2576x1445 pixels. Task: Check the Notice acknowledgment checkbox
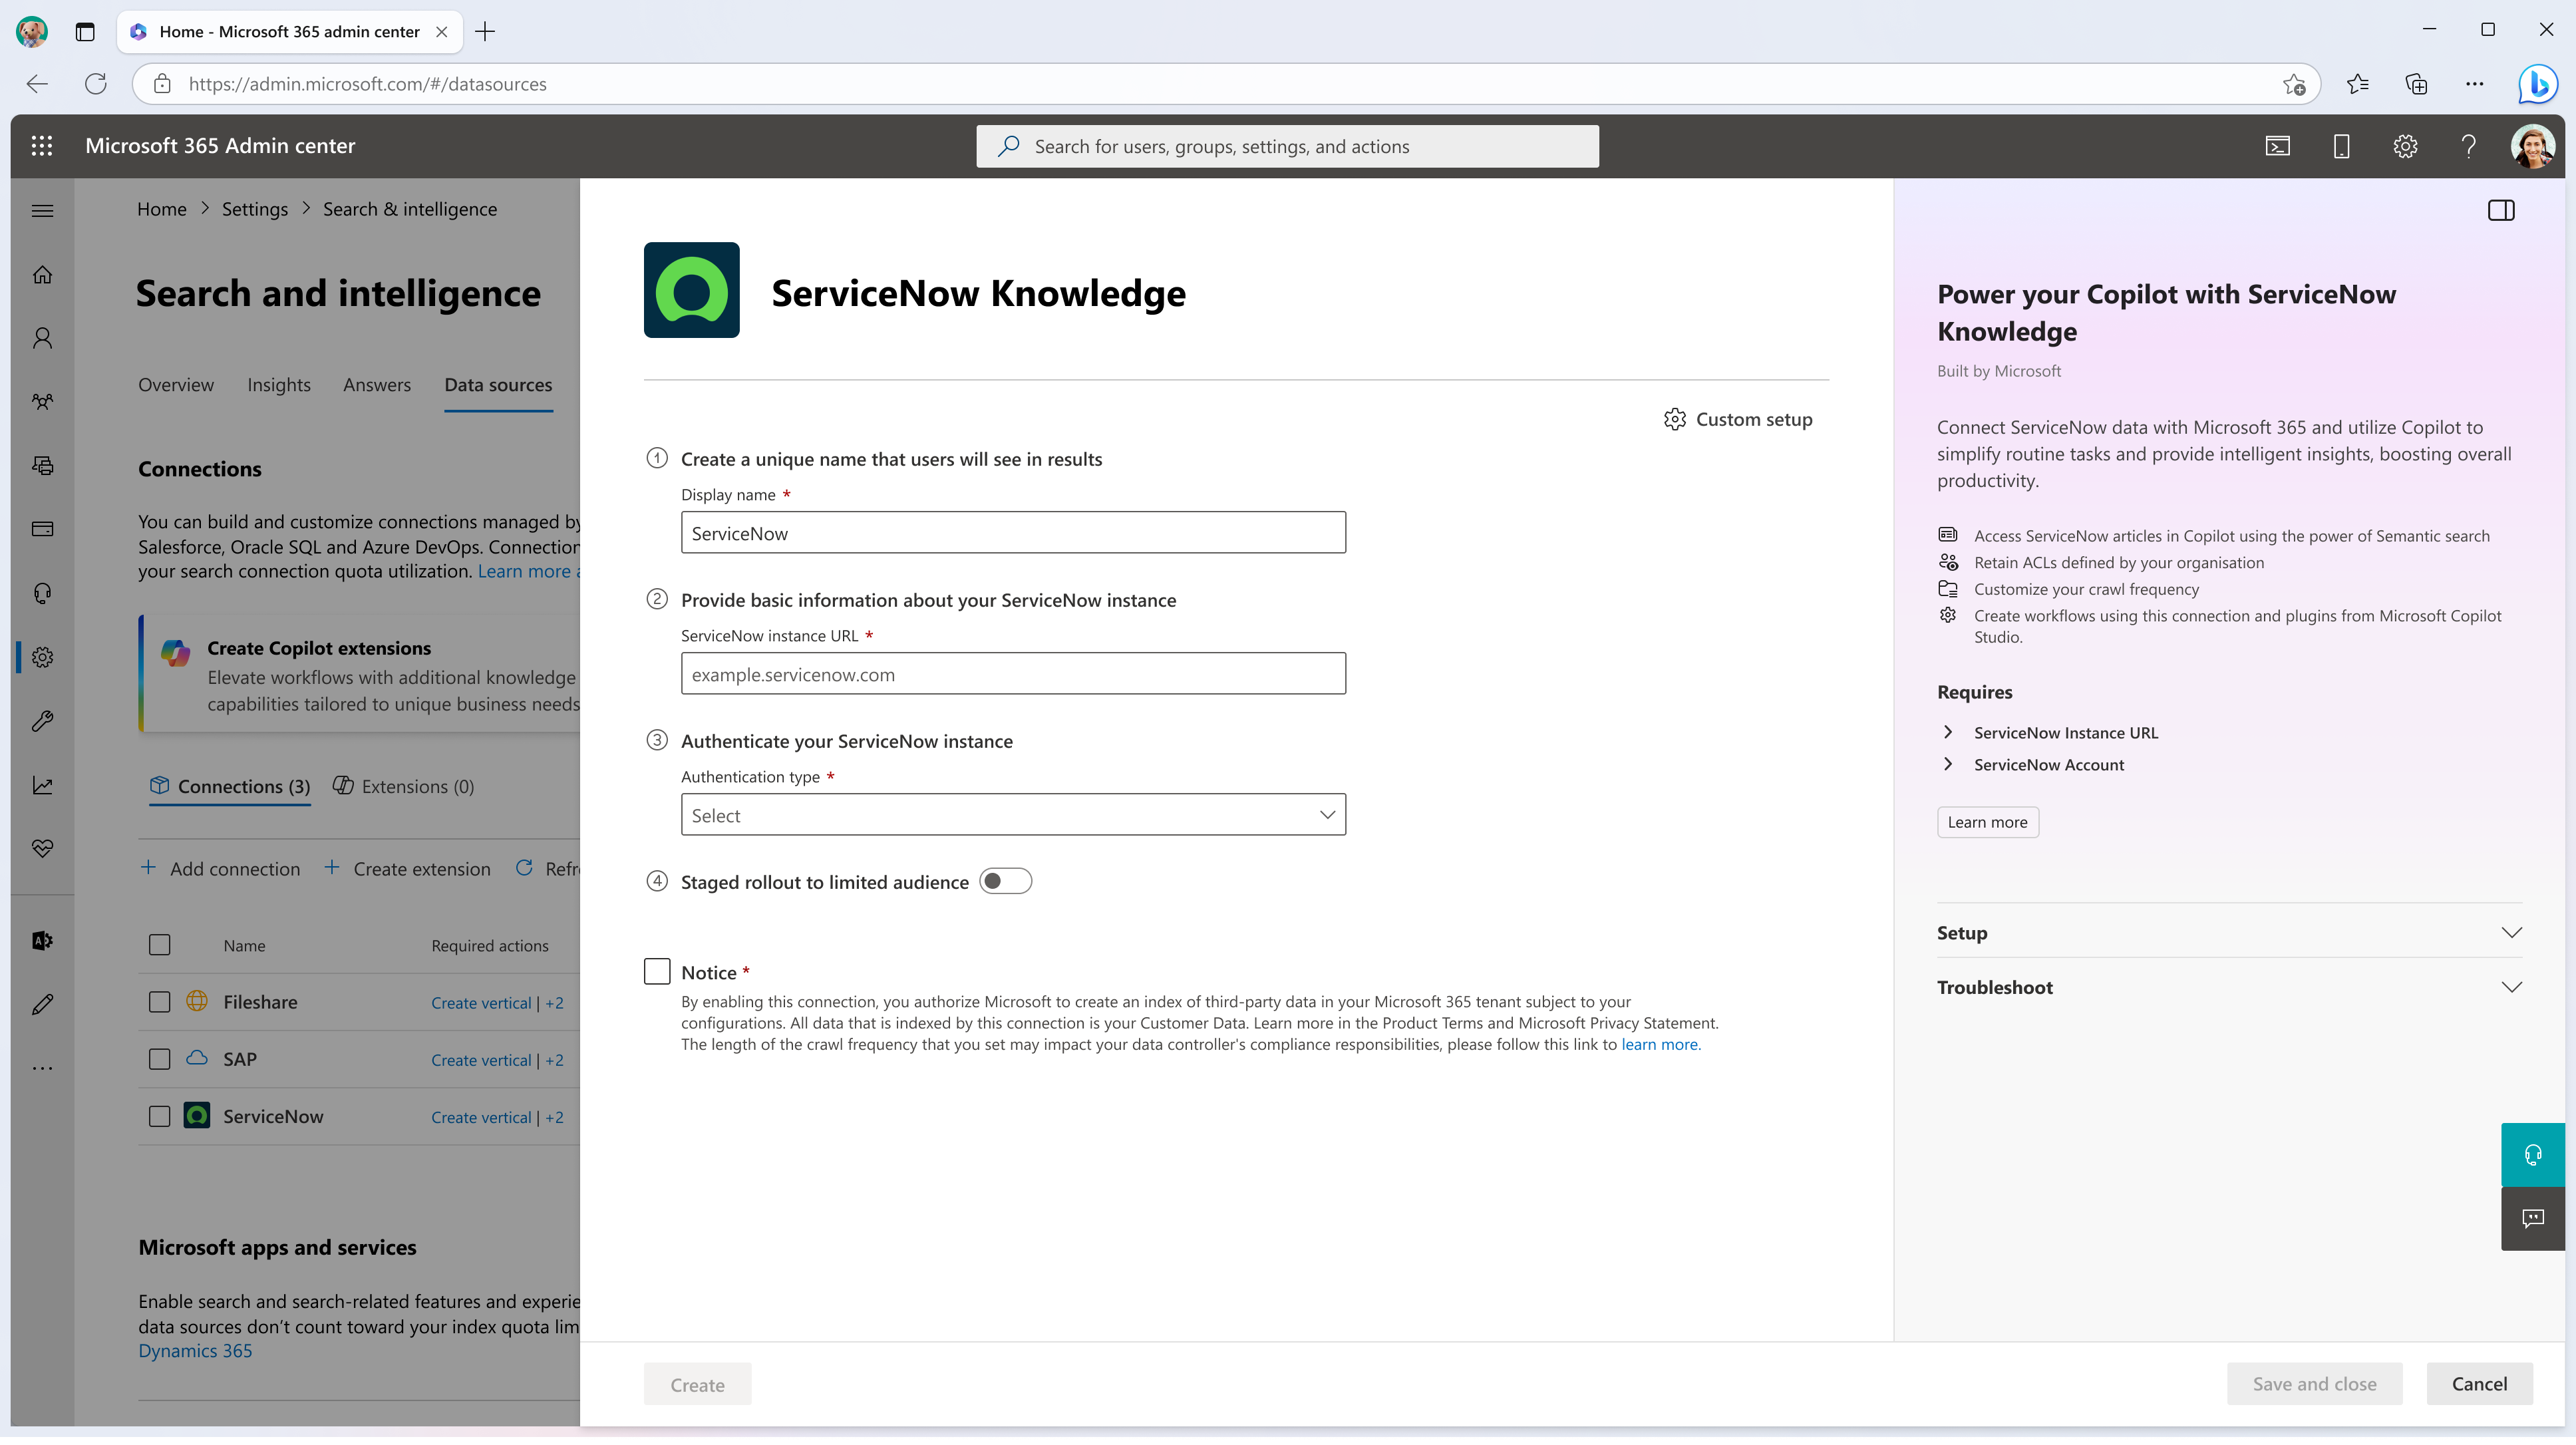pos(657,969)
